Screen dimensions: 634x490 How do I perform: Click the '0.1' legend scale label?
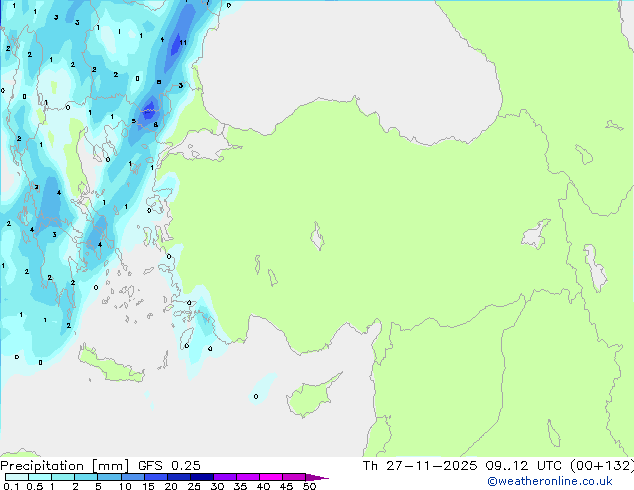11,486
